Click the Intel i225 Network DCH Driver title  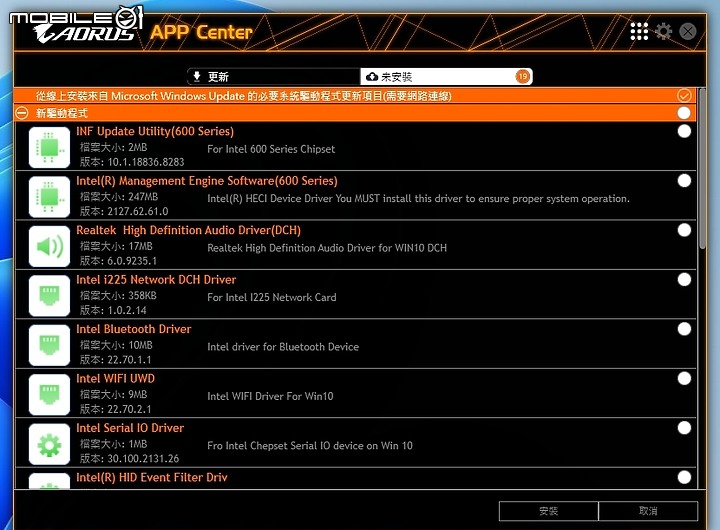pyautogui.click(x=156, y=280)
